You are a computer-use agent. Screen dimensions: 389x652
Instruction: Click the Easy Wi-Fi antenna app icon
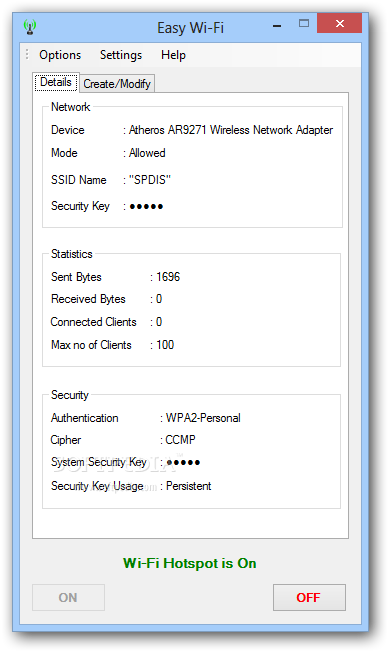(30, 27)
